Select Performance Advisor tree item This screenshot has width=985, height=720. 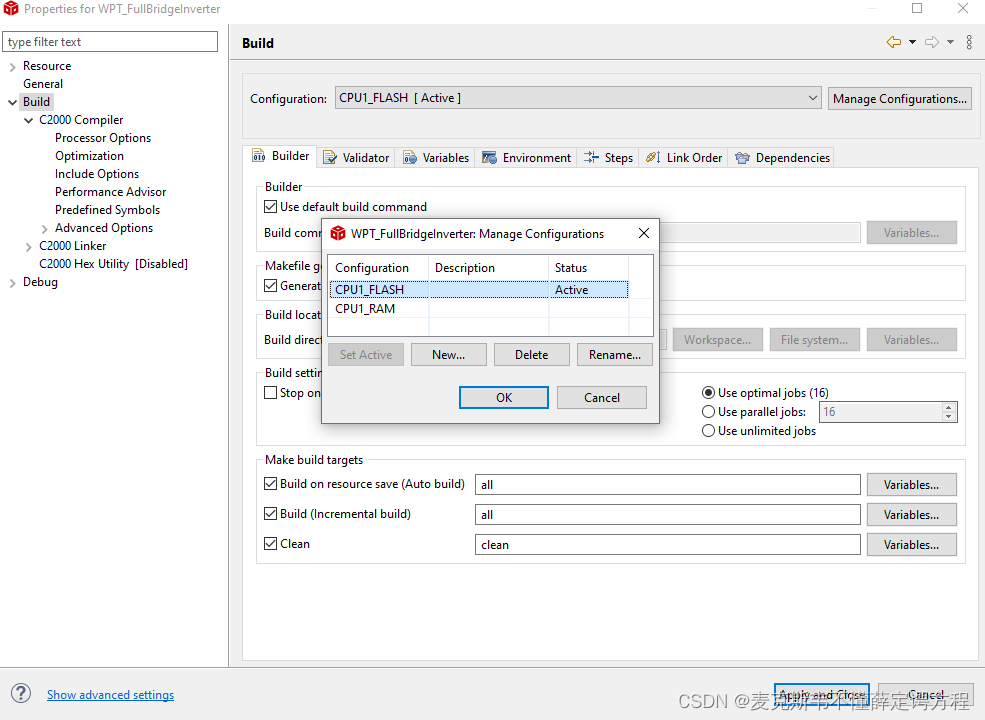111,192
